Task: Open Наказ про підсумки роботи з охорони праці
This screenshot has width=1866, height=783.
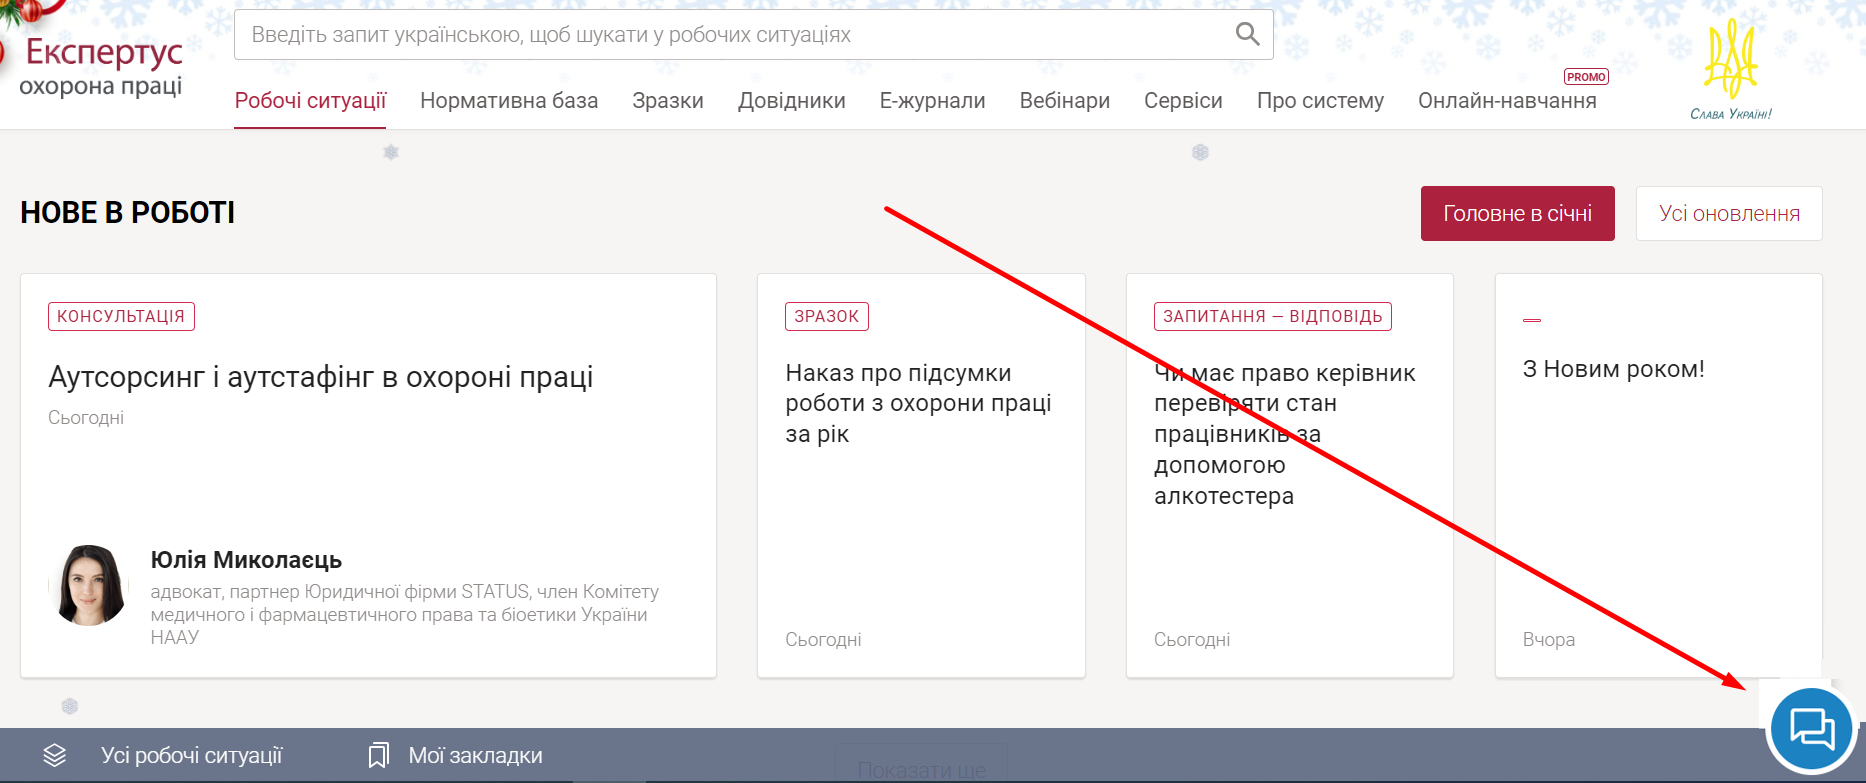Action: pyautogui.click(x=918, y=403)
